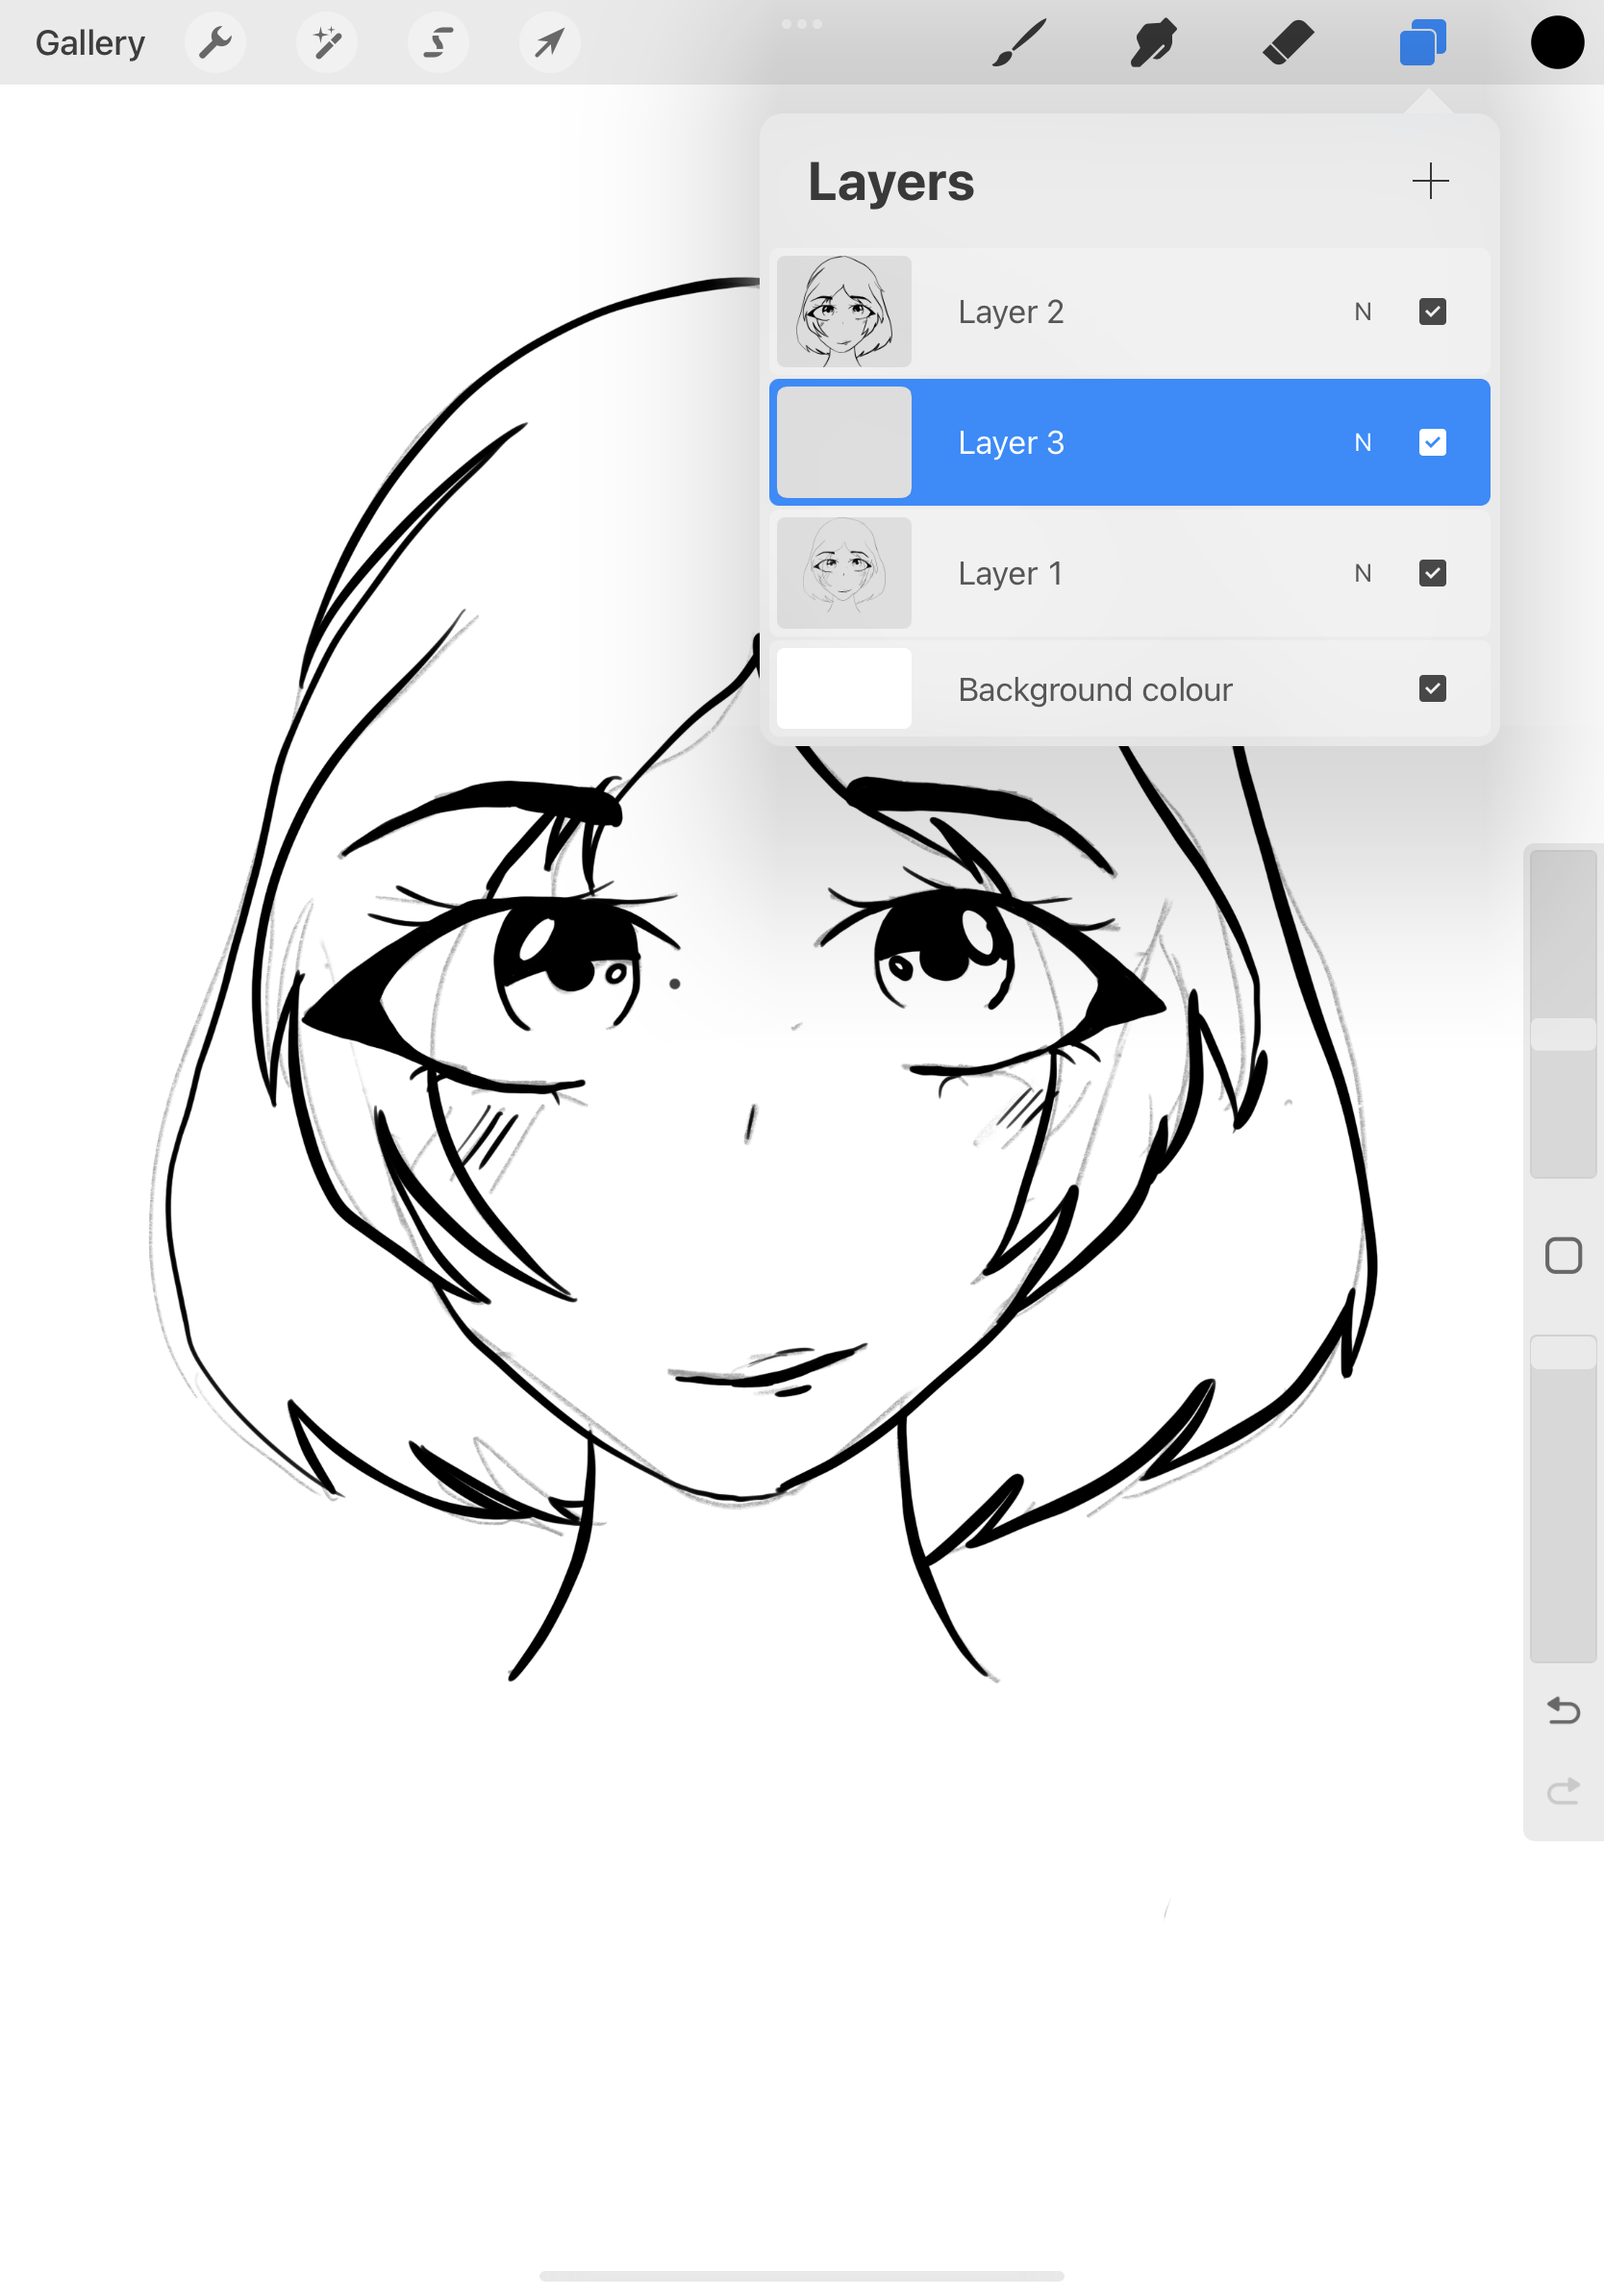Hide Layer 3 using its checkbox
Viewport: 1604px width, 2296px height.
(1432, 442)
